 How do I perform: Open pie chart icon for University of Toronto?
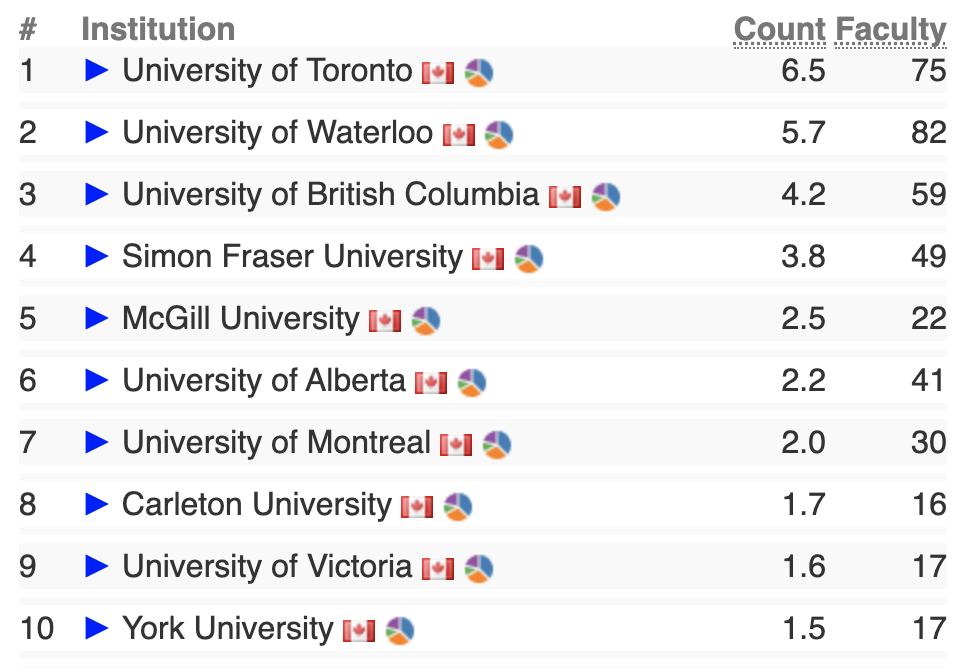click(479, 72)
